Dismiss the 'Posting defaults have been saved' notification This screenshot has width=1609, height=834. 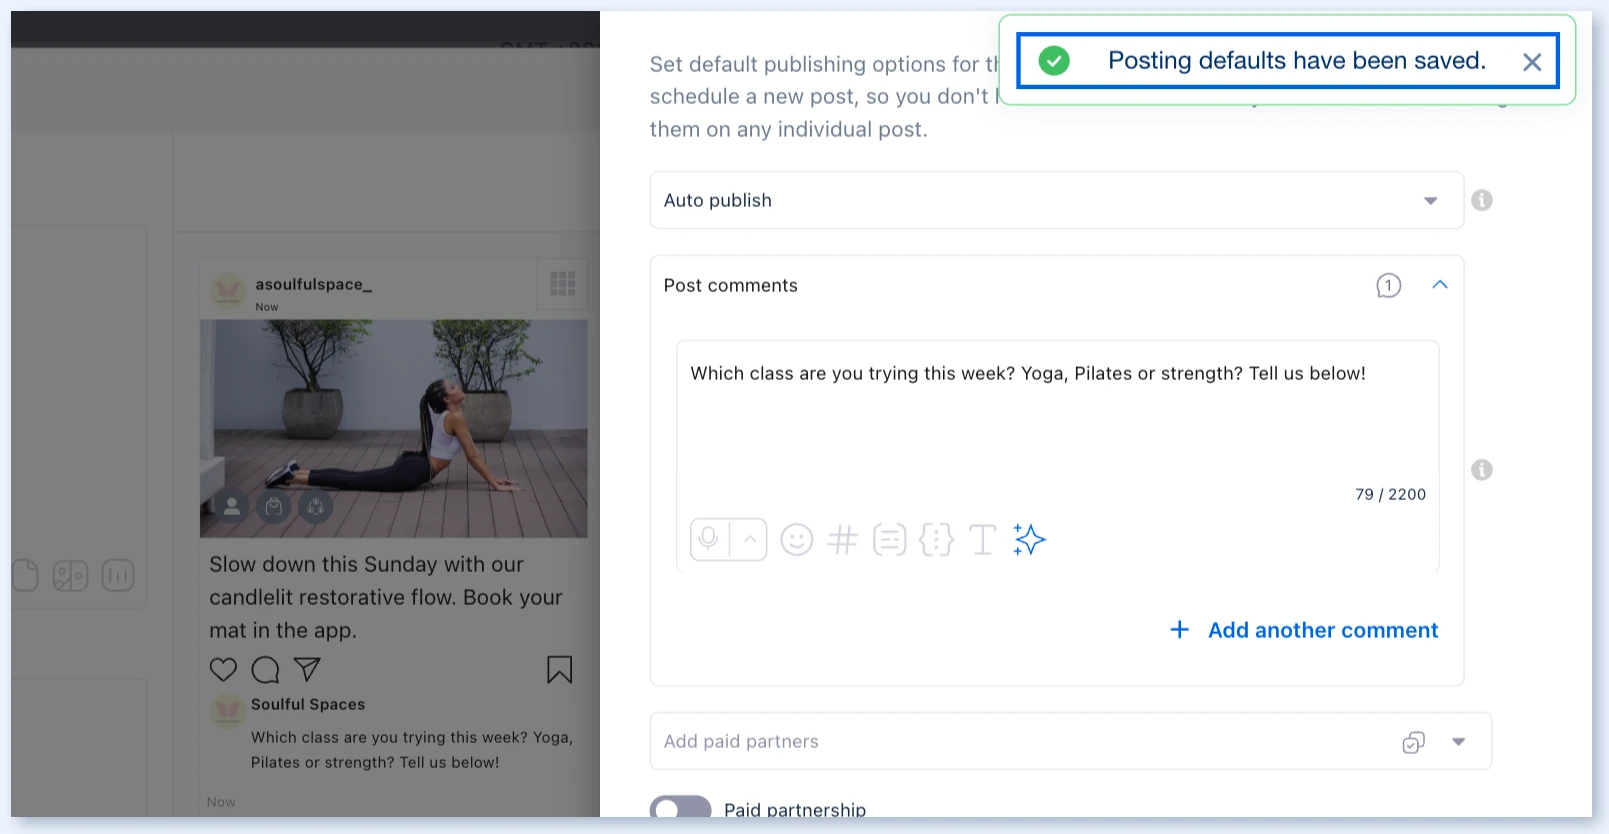1531,62
